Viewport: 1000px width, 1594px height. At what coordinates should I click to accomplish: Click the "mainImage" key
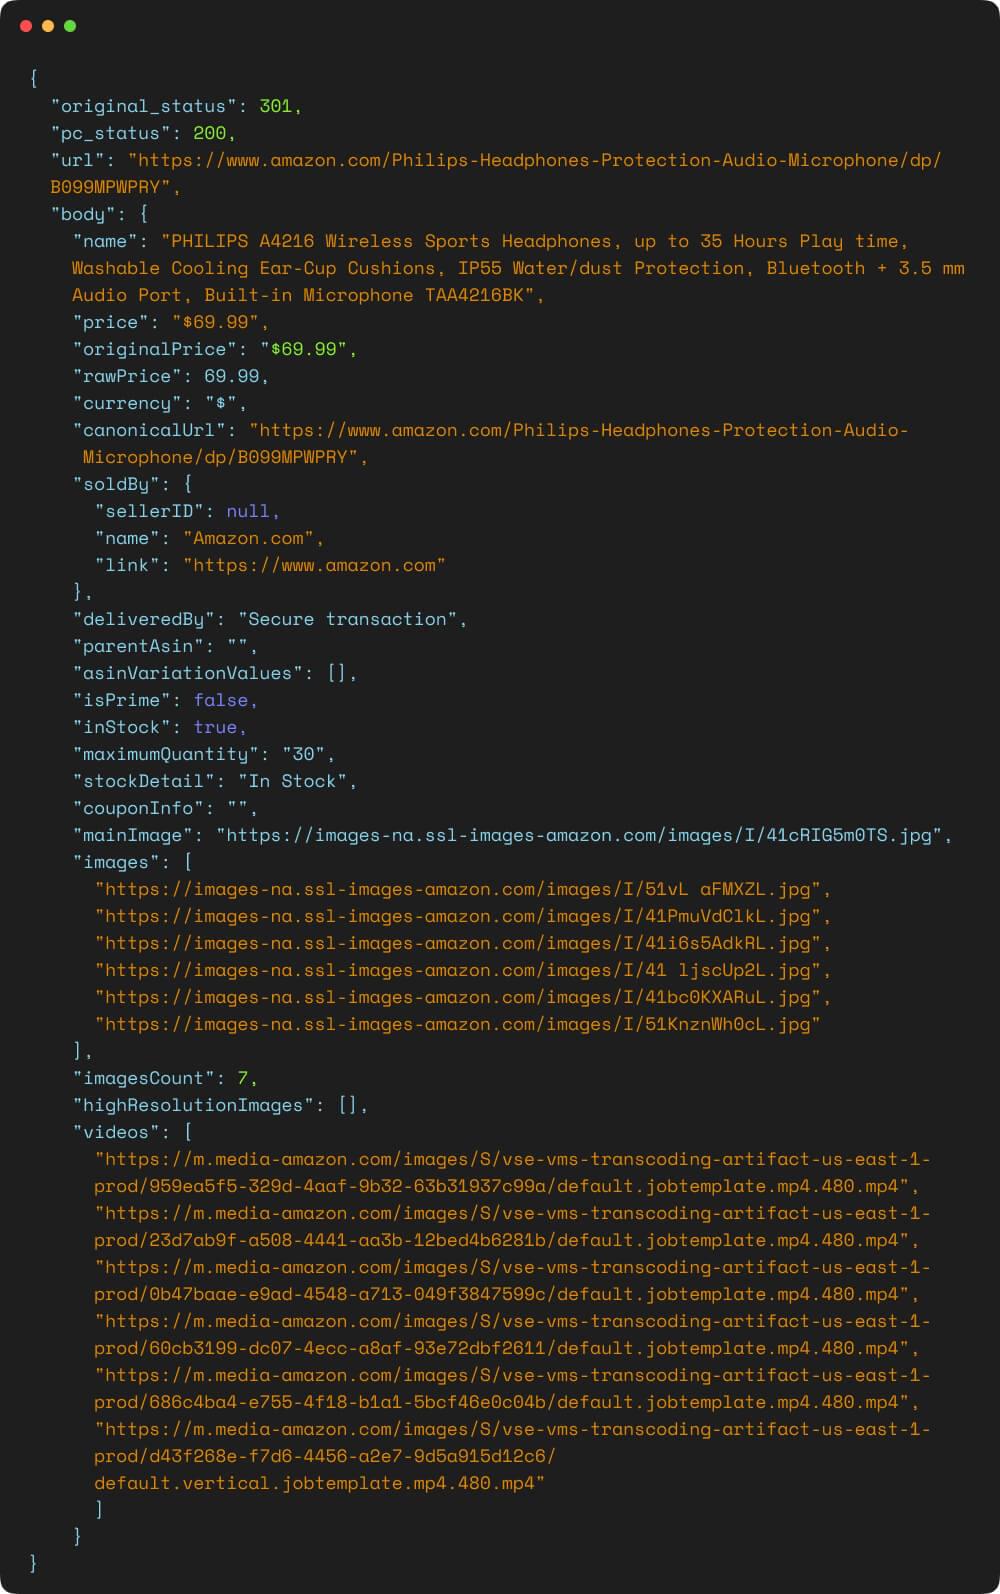[x=133, y=835]
